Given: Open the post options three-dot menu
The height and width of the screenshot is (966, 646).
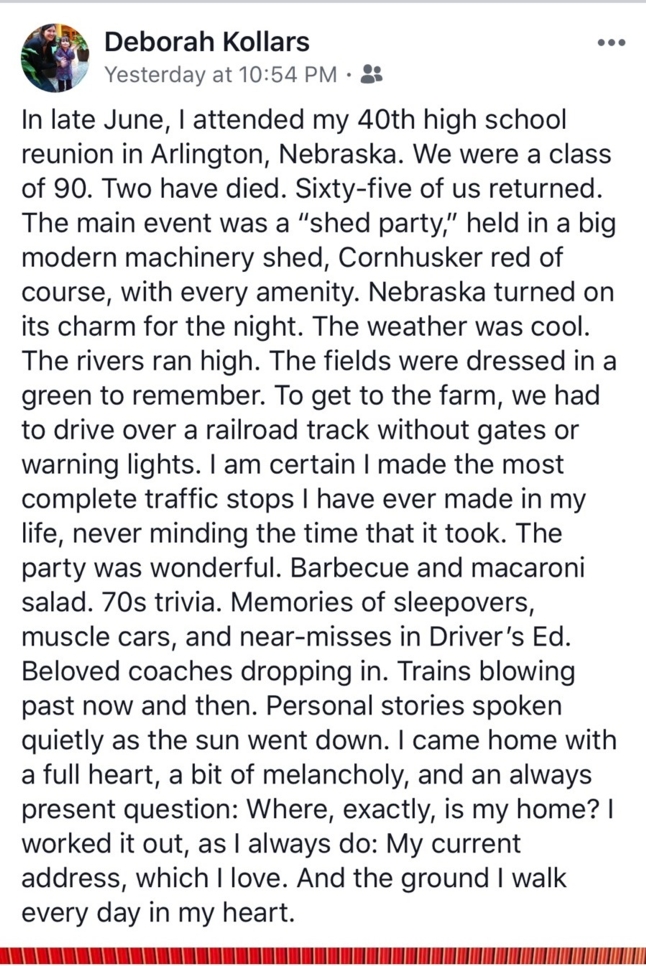Looking at the screenshot, I should 611,43.
